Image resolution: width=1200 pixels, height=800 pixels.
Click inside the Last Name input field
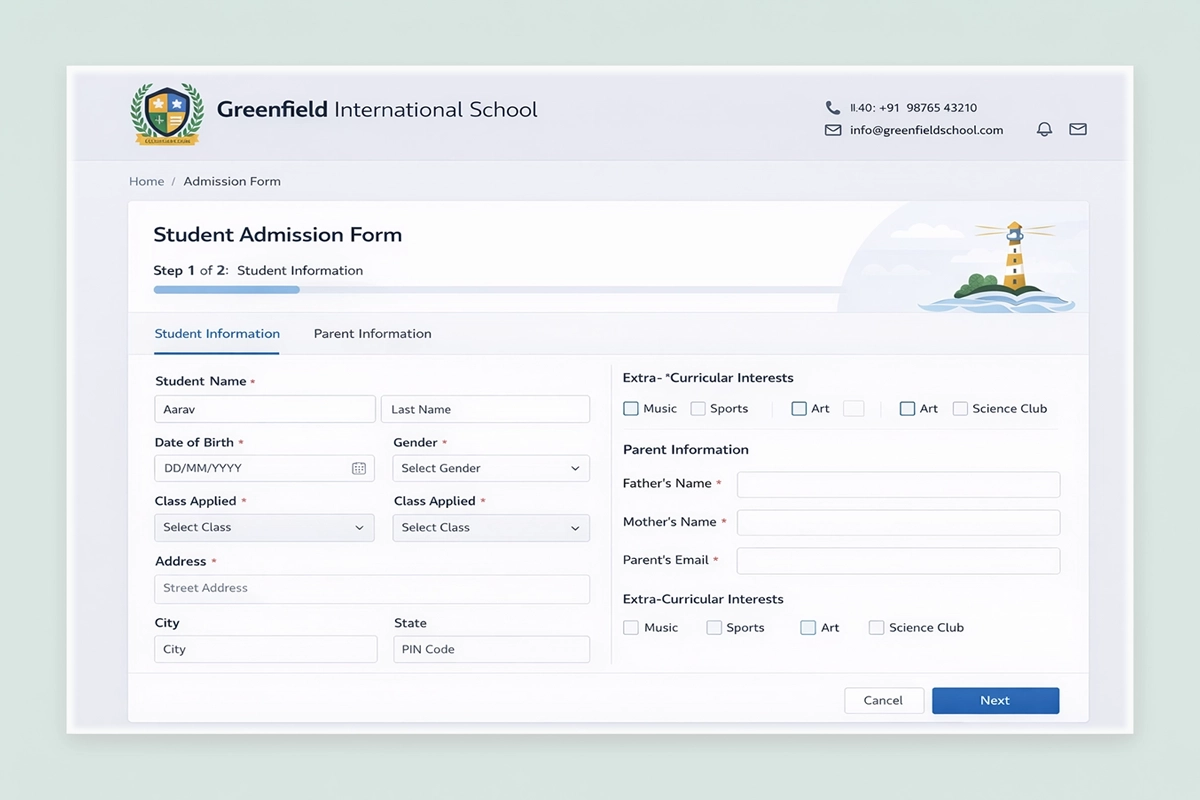(x=485, y=408)
